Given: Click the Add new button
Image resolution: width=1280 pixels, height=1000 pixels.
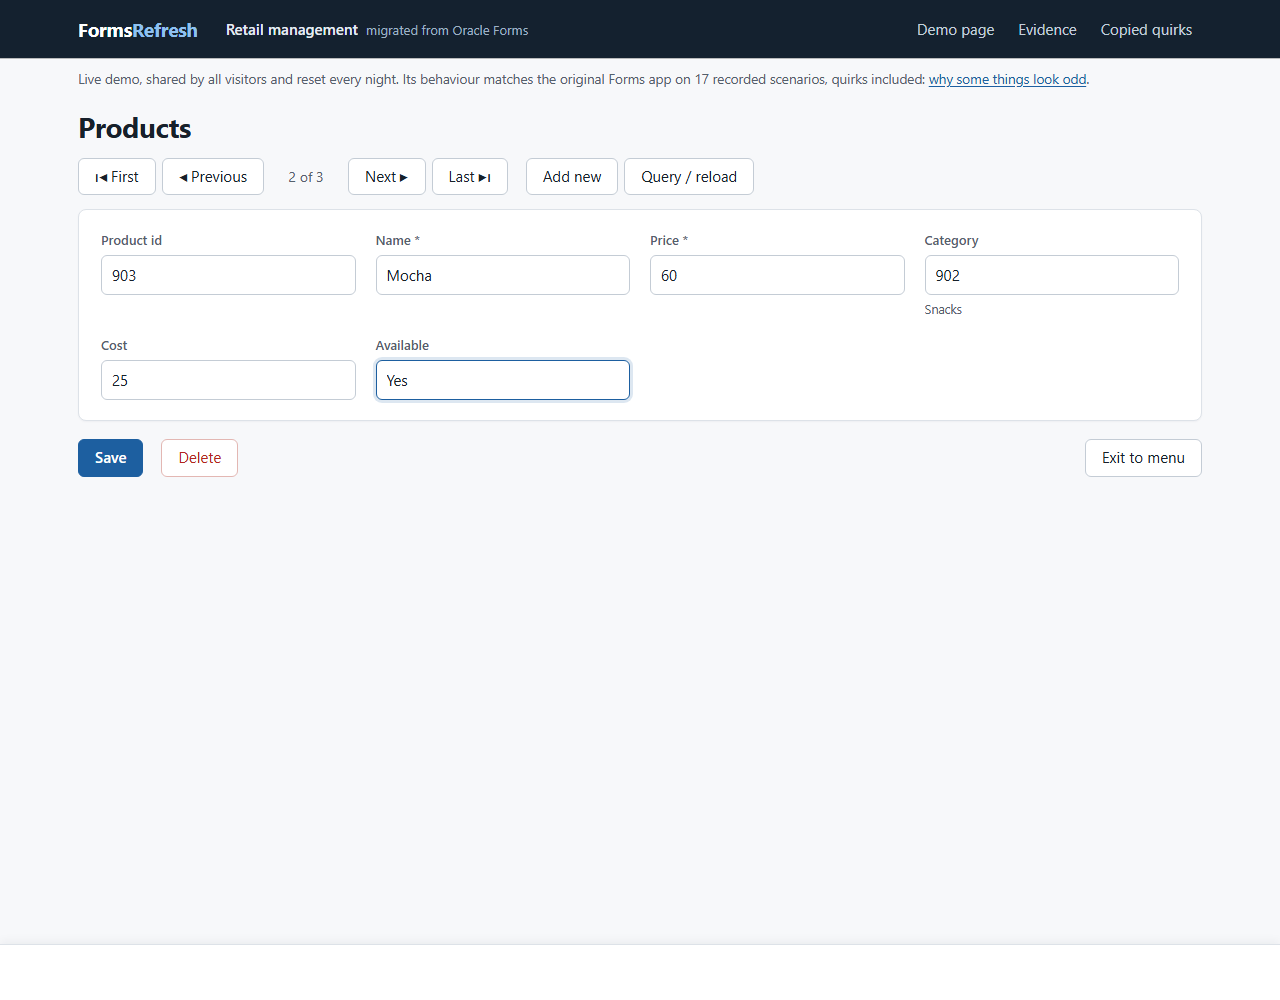Looking at the screenshot, I should coord(572,177).
